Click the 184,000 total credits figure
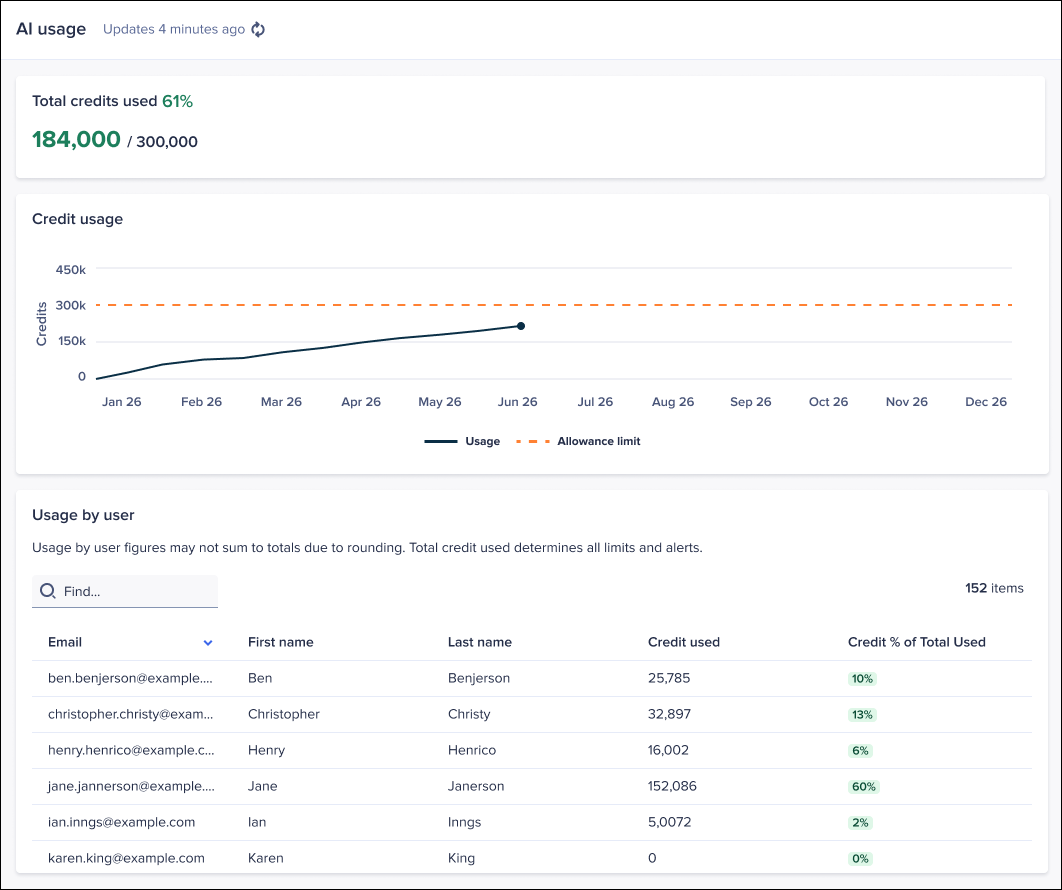 pos(77,139)
